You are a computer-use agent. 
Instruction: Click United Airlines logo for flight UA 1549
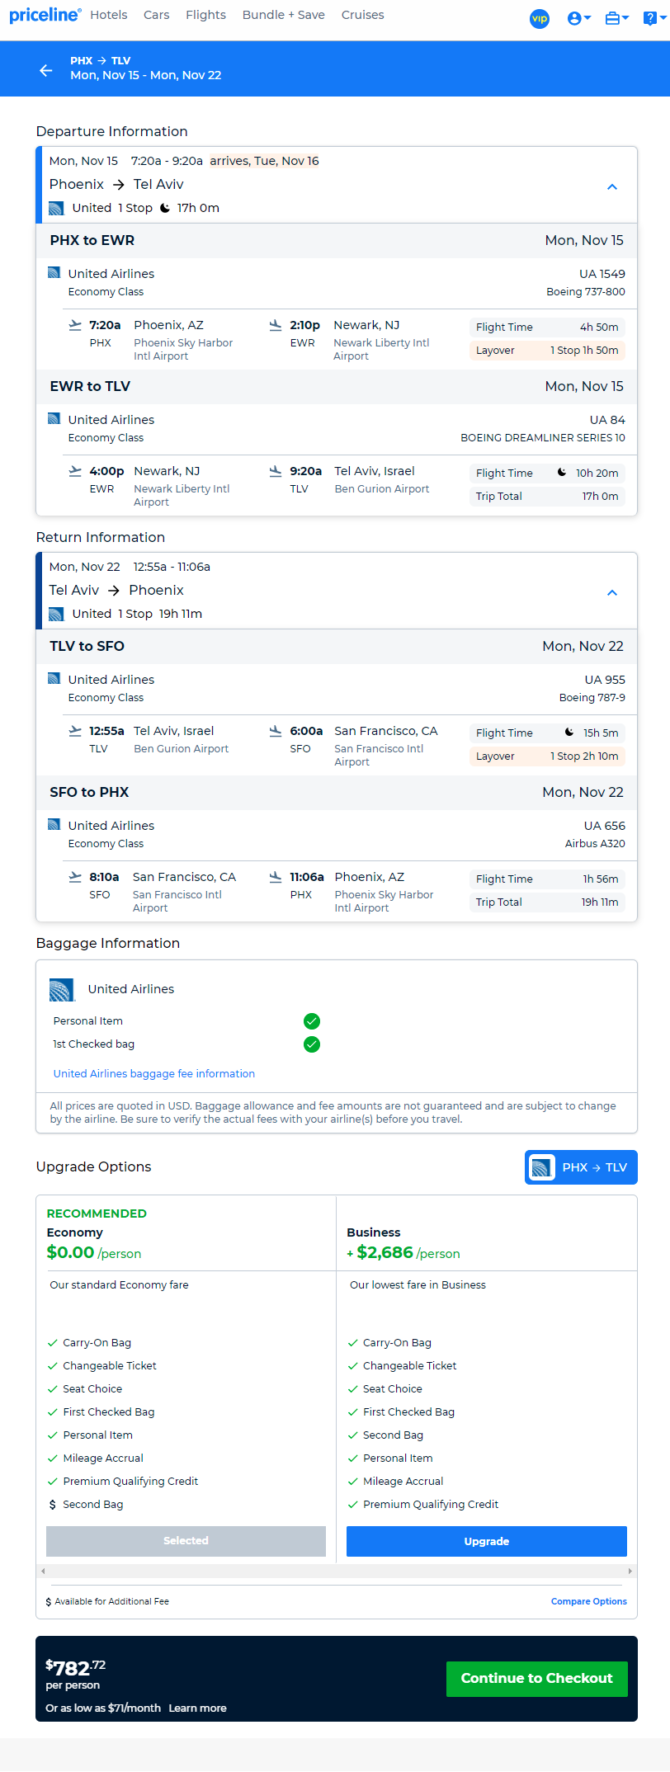54,273
